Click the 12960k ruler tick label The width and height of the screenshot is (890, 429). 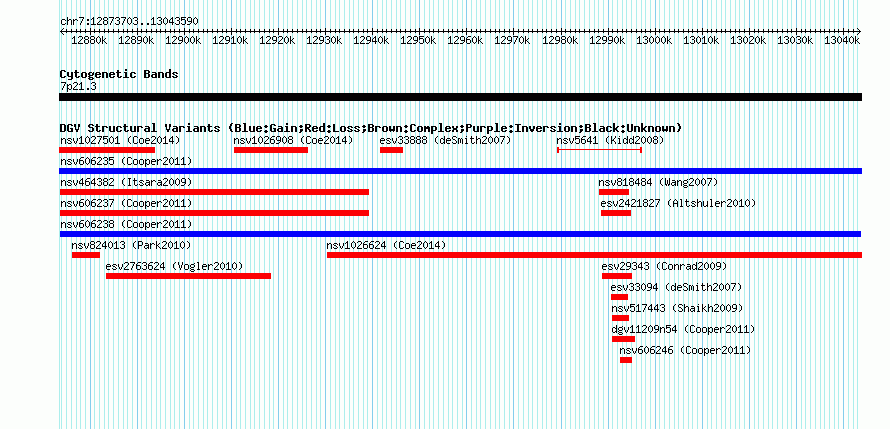pos(465,41)
